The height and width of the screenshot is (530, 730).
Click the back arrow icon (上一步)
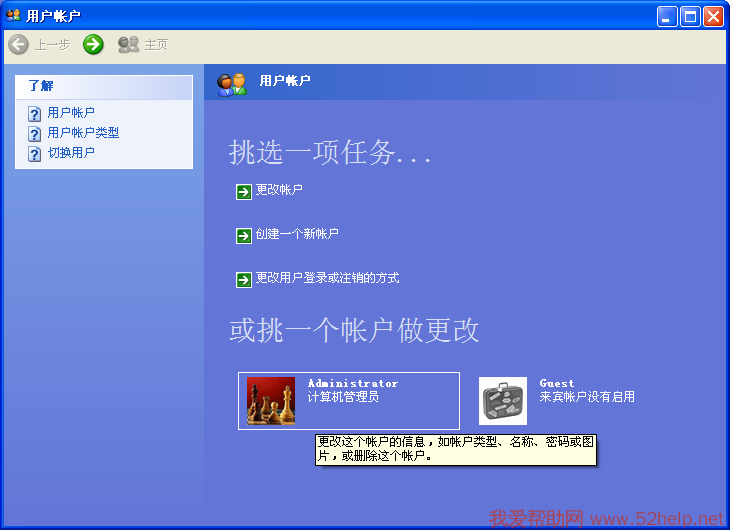(x=18, y=44)
